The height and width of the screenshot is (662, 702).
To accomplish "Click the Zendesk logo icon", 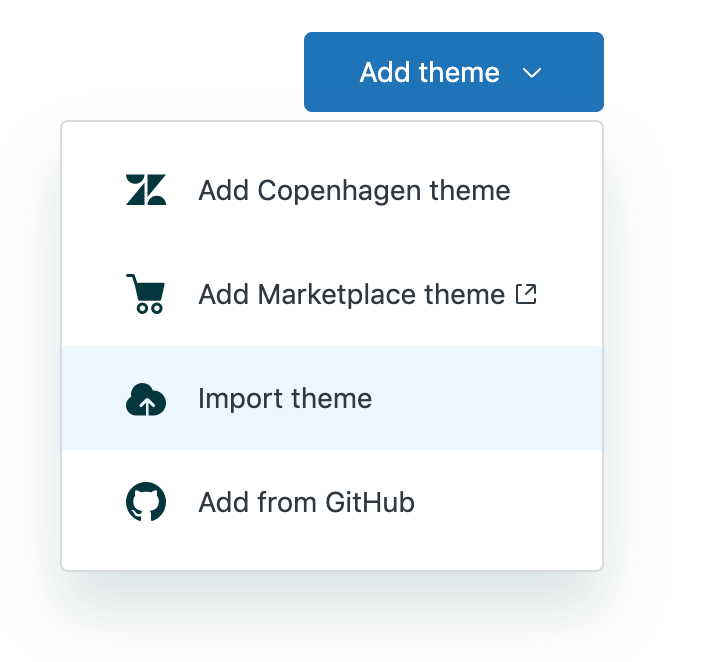I will pyautogui.click(x=146, y=190).
